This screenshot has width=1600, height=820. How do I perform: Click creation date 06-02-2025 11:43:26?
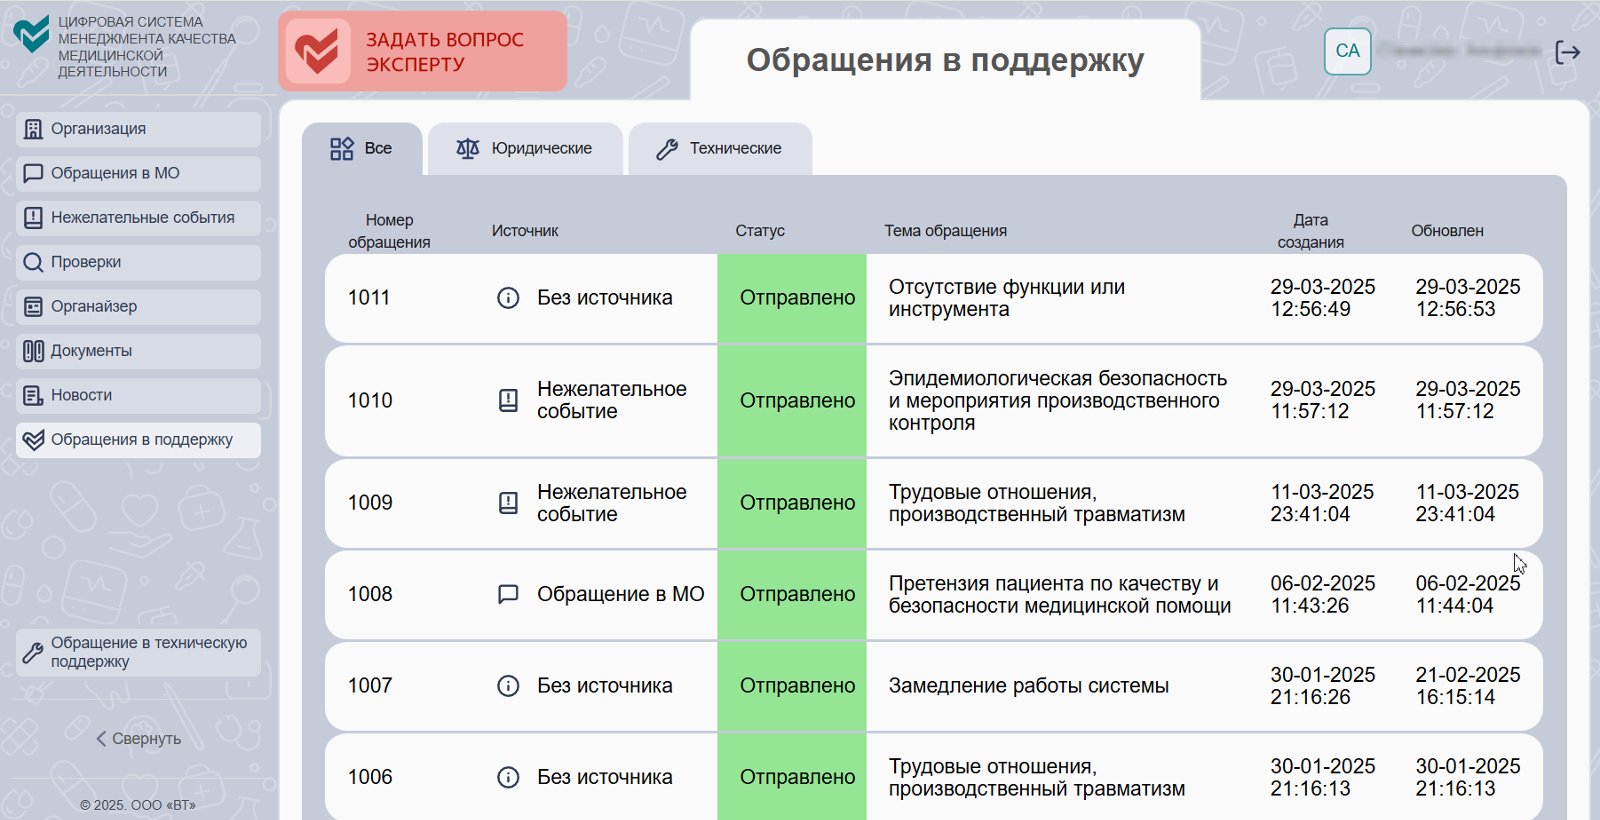pos(1322,594)
